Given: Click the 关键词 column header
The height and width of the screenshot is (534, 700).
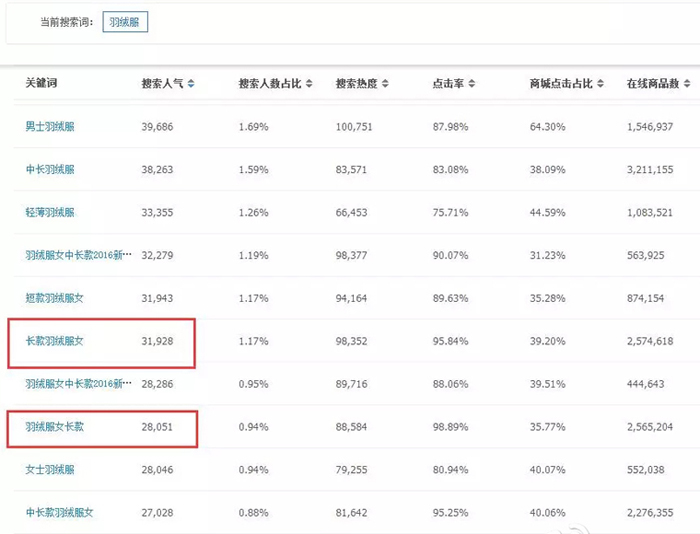Looking at the screenshot, I should click(41, 83).
